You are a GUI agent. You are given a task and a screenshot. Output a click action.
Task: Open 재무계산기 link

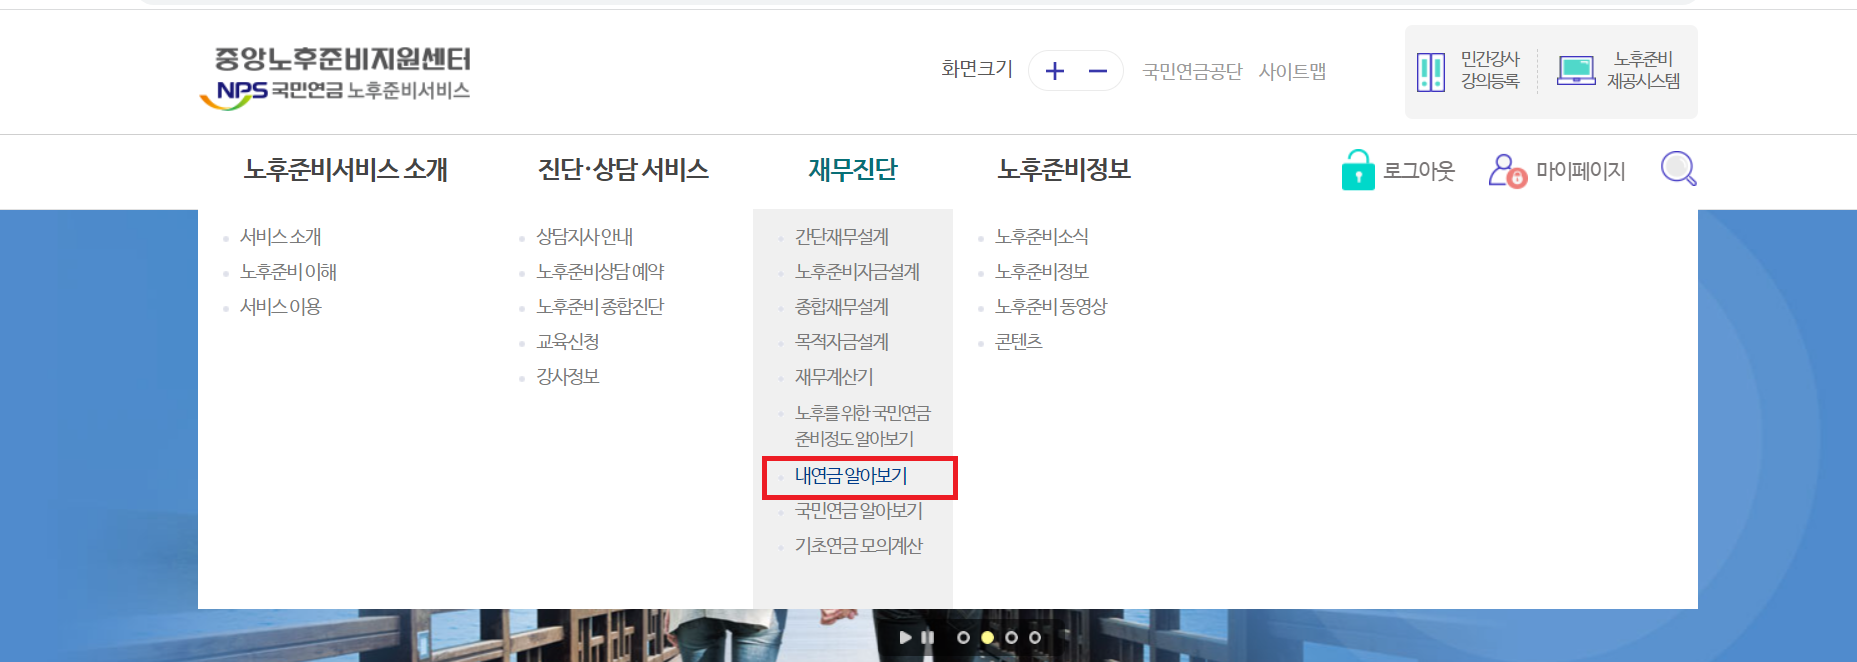pos(834,377)
